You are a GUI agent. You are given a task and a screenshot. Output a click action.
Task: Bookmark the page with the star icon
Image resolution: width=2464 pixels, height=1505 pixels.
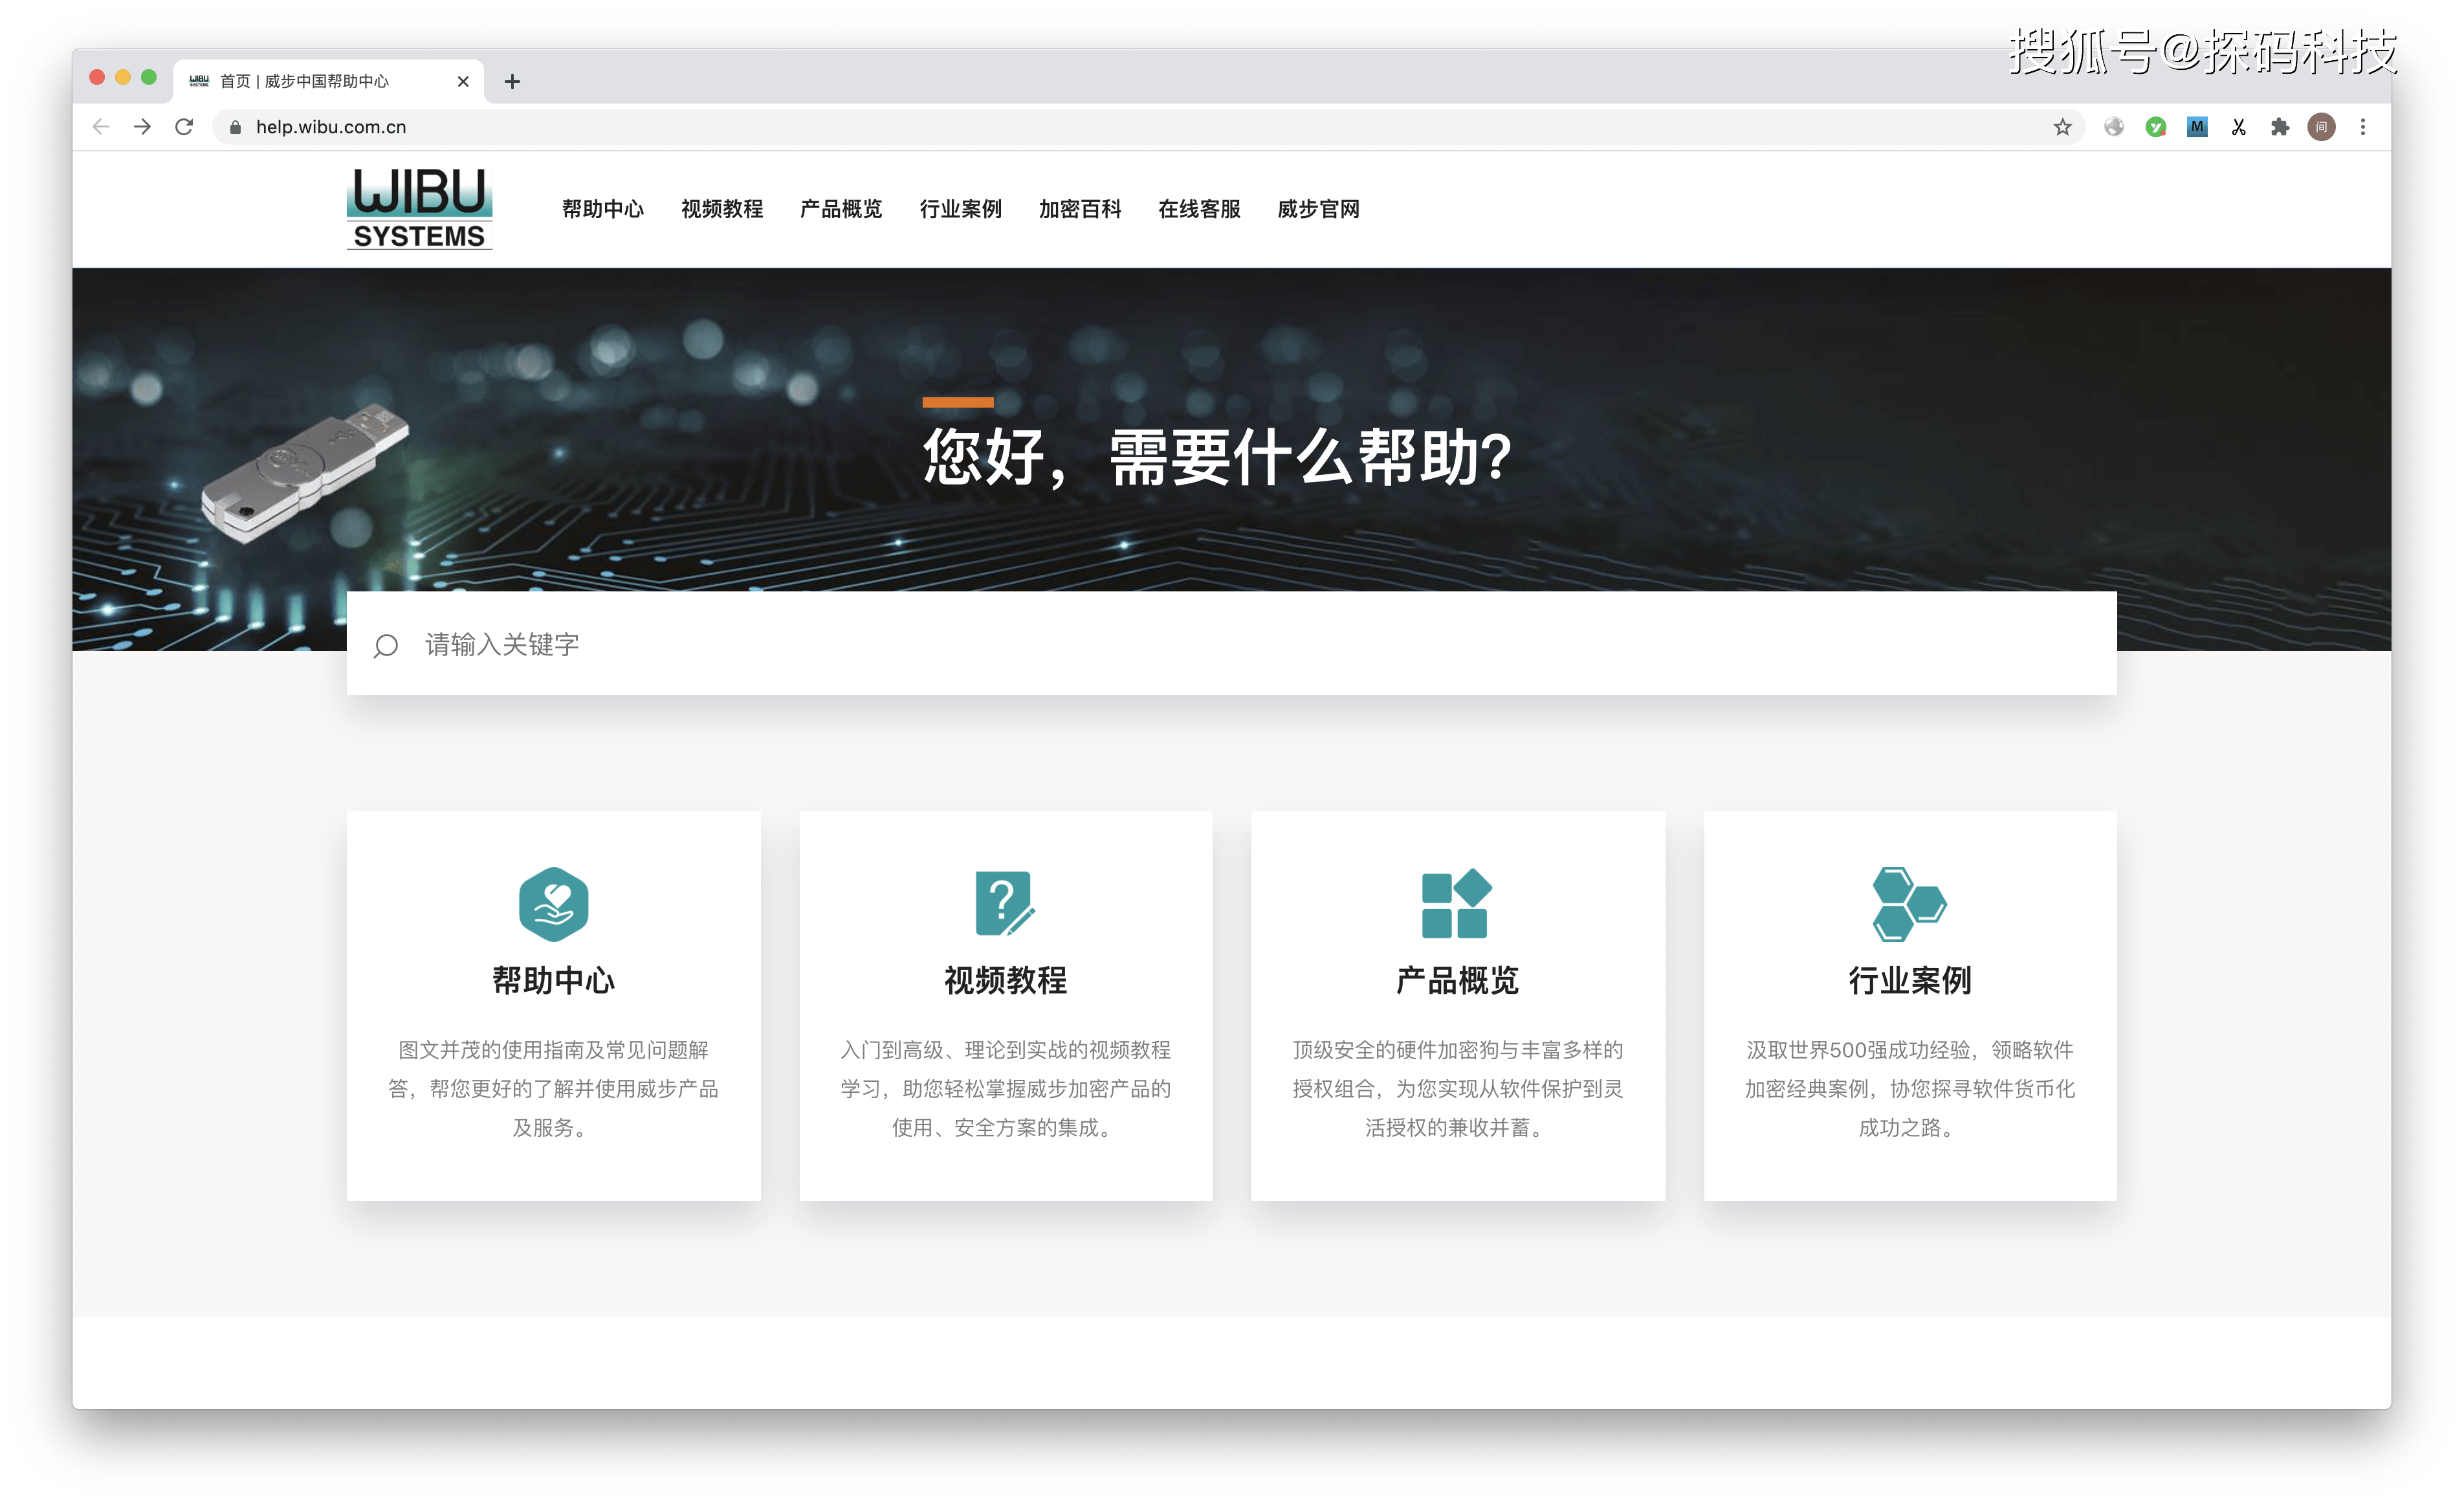2062,127
